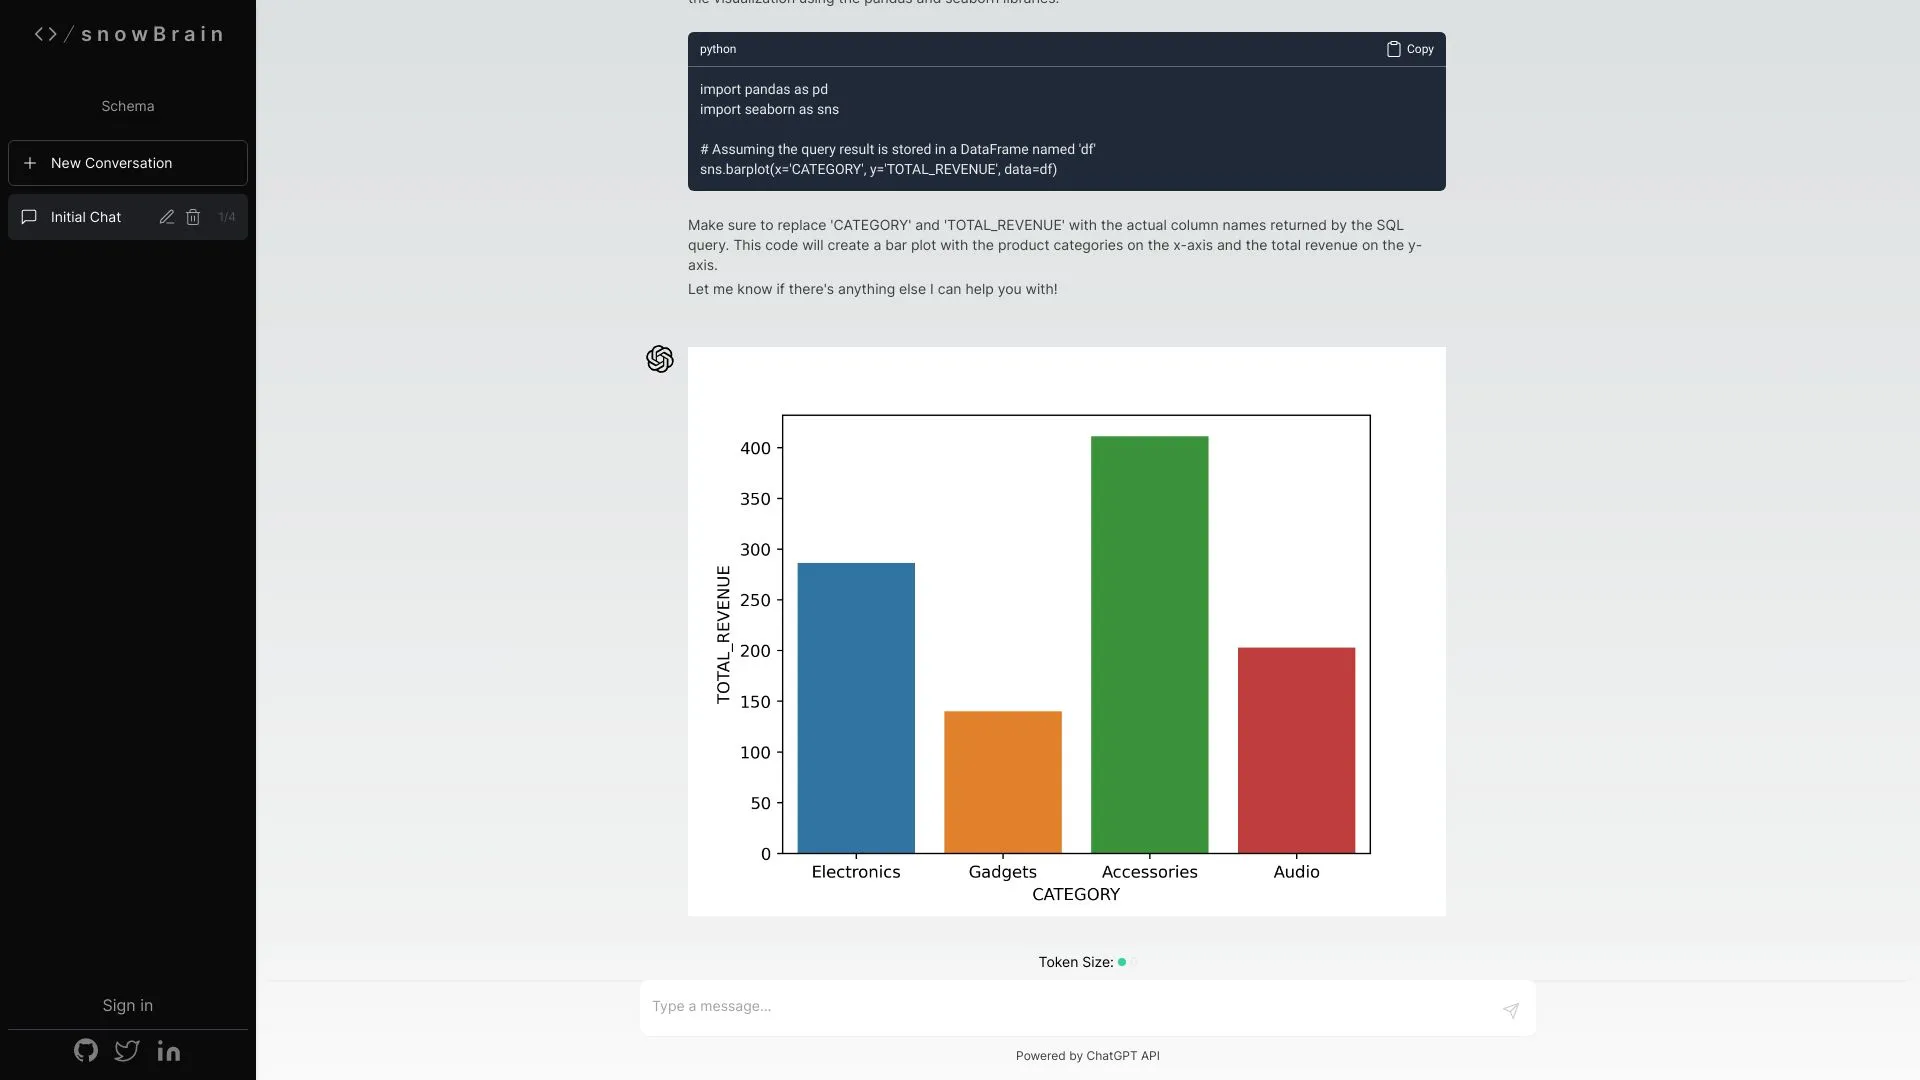
Task: Click the bar chart image
Action: (x=1065, y=630)
